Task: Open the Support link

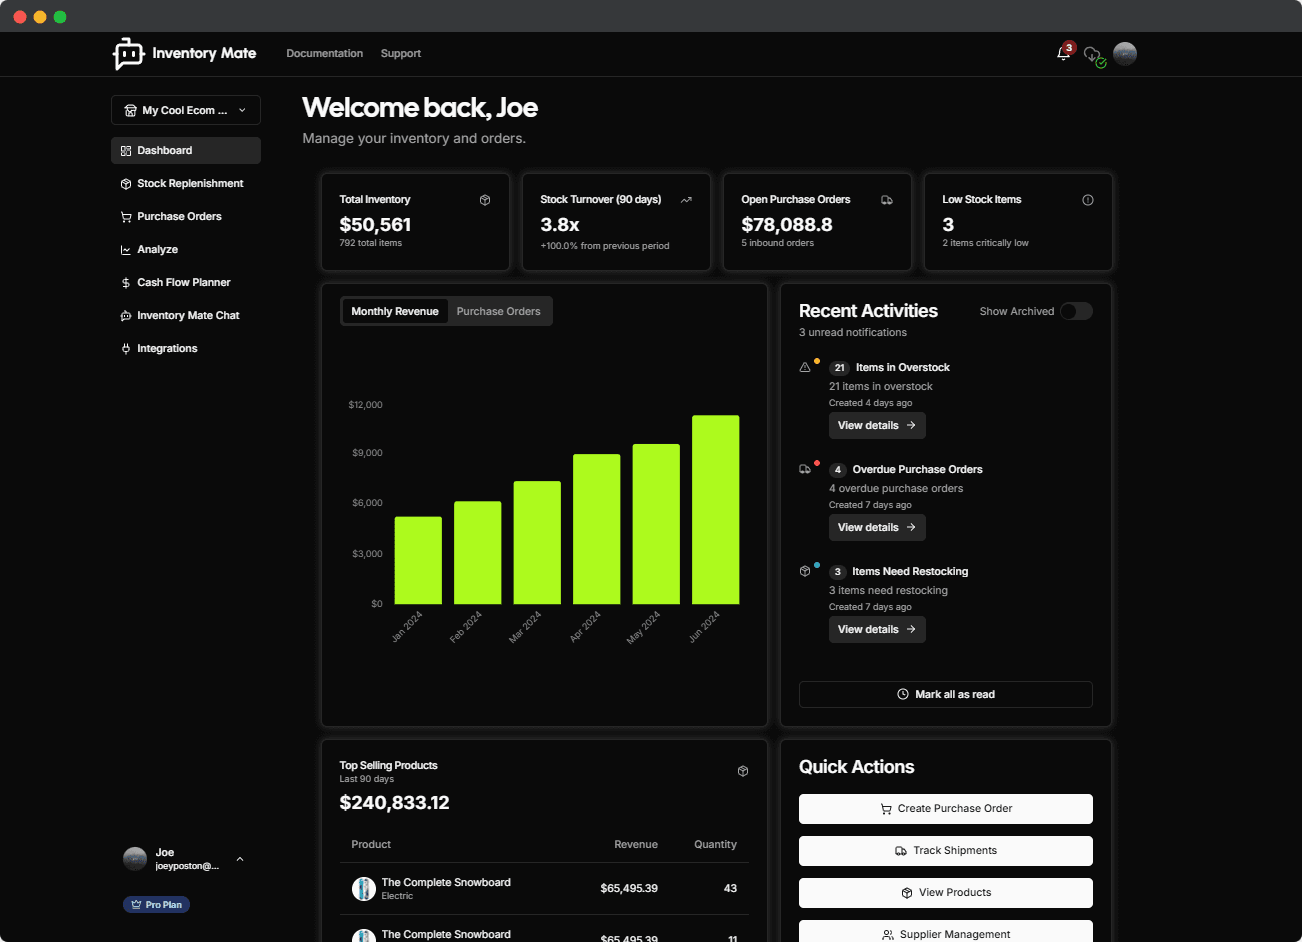Action: click(401, 53)
